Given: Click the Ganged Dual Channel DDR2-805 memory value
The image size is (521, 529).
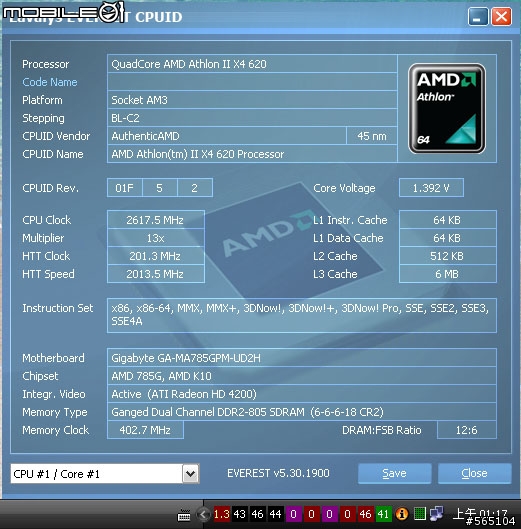Looking at the screenshot, I should [x=302, y=412].
